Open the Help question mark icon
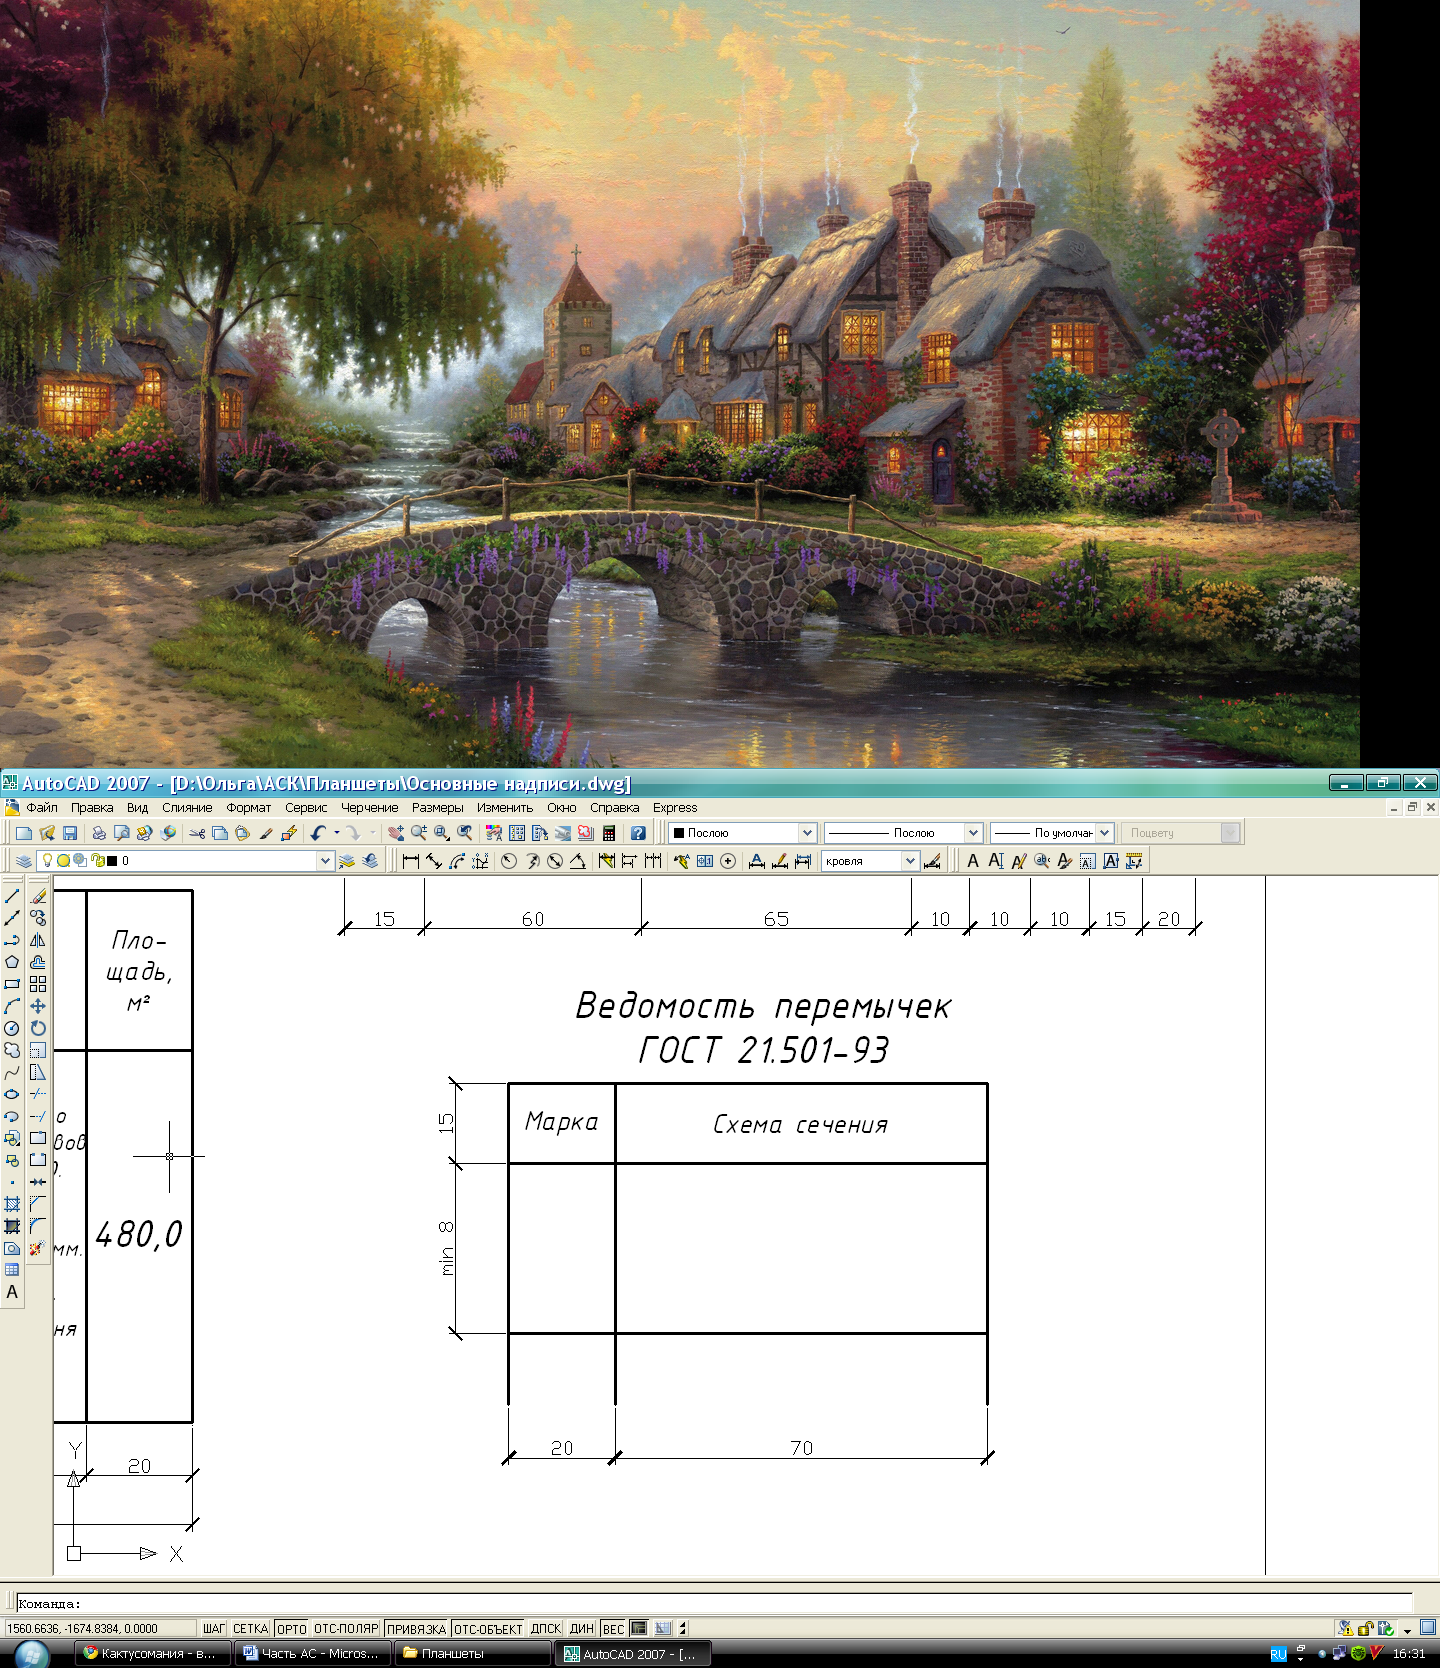Screen dimensions: 1440x1668 pyautogui.click(x=638, y=833)
